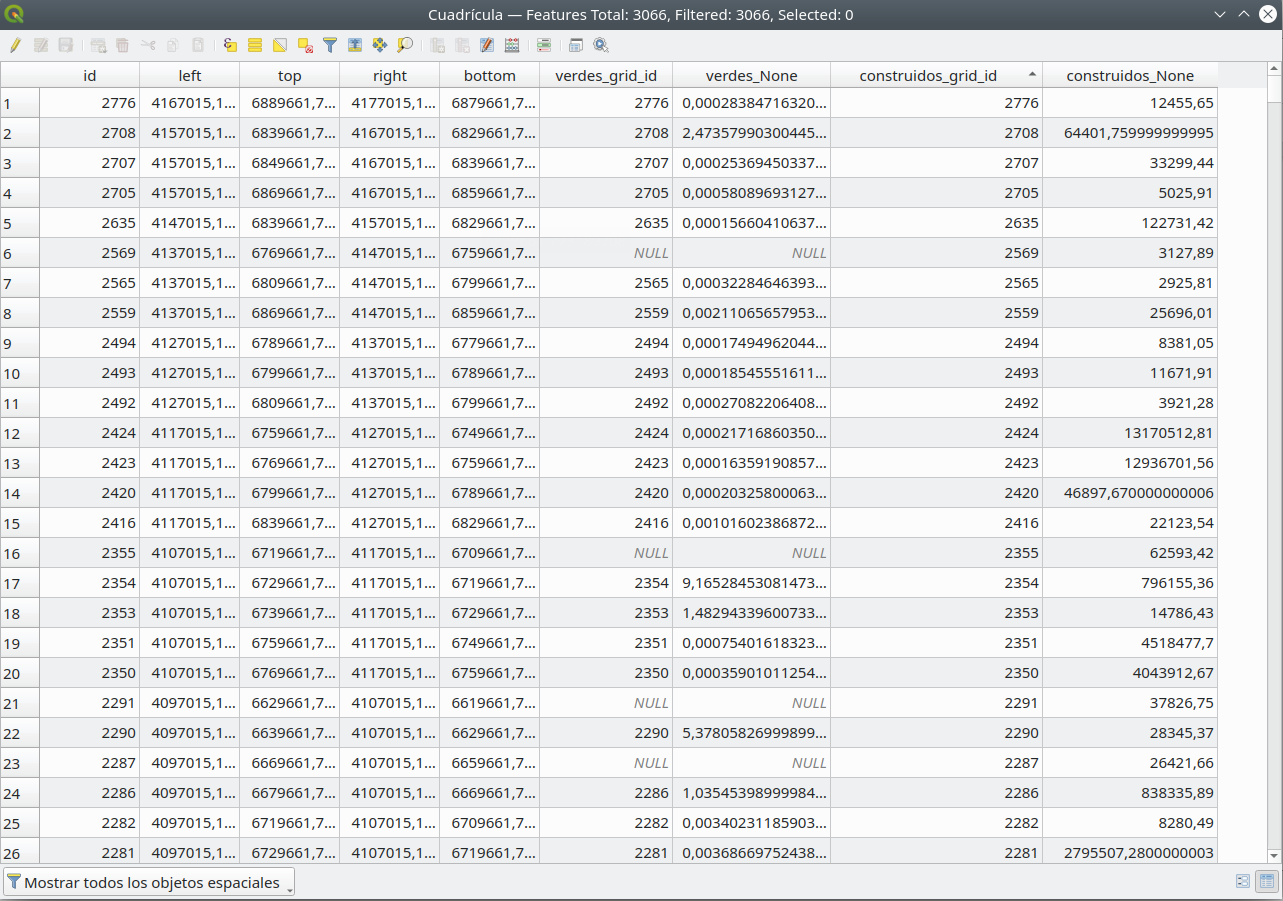Open the field calculator abacus icon
The image size is (1283, 901).
click(x=512, y=45)
